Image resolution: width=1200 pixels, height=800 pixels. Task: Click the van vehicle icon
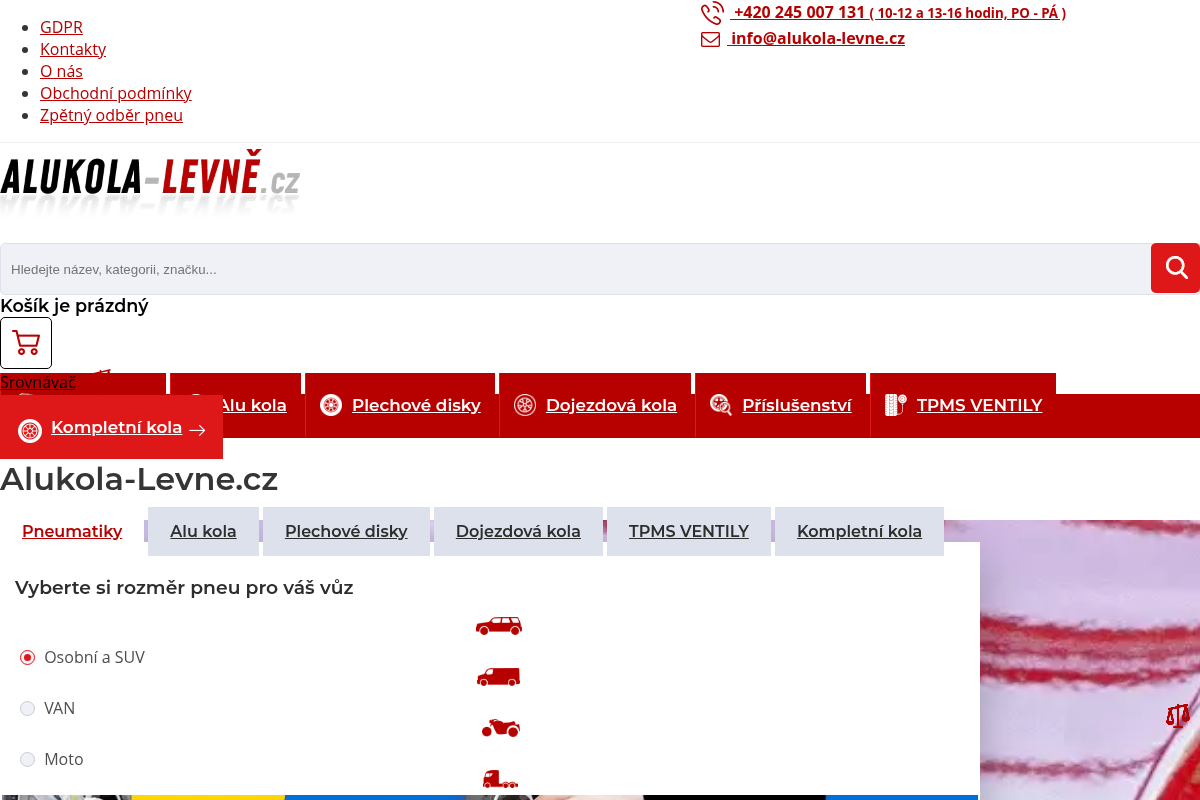click(x=499, y=677)
